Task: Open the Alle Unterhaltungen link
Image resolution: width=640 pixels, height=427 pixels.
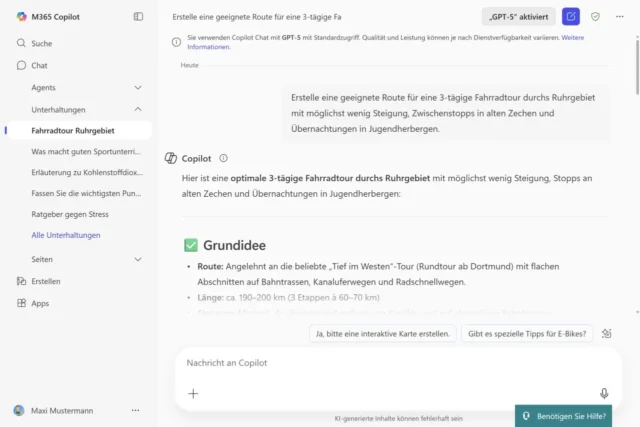Action: [x=66, y=235]
